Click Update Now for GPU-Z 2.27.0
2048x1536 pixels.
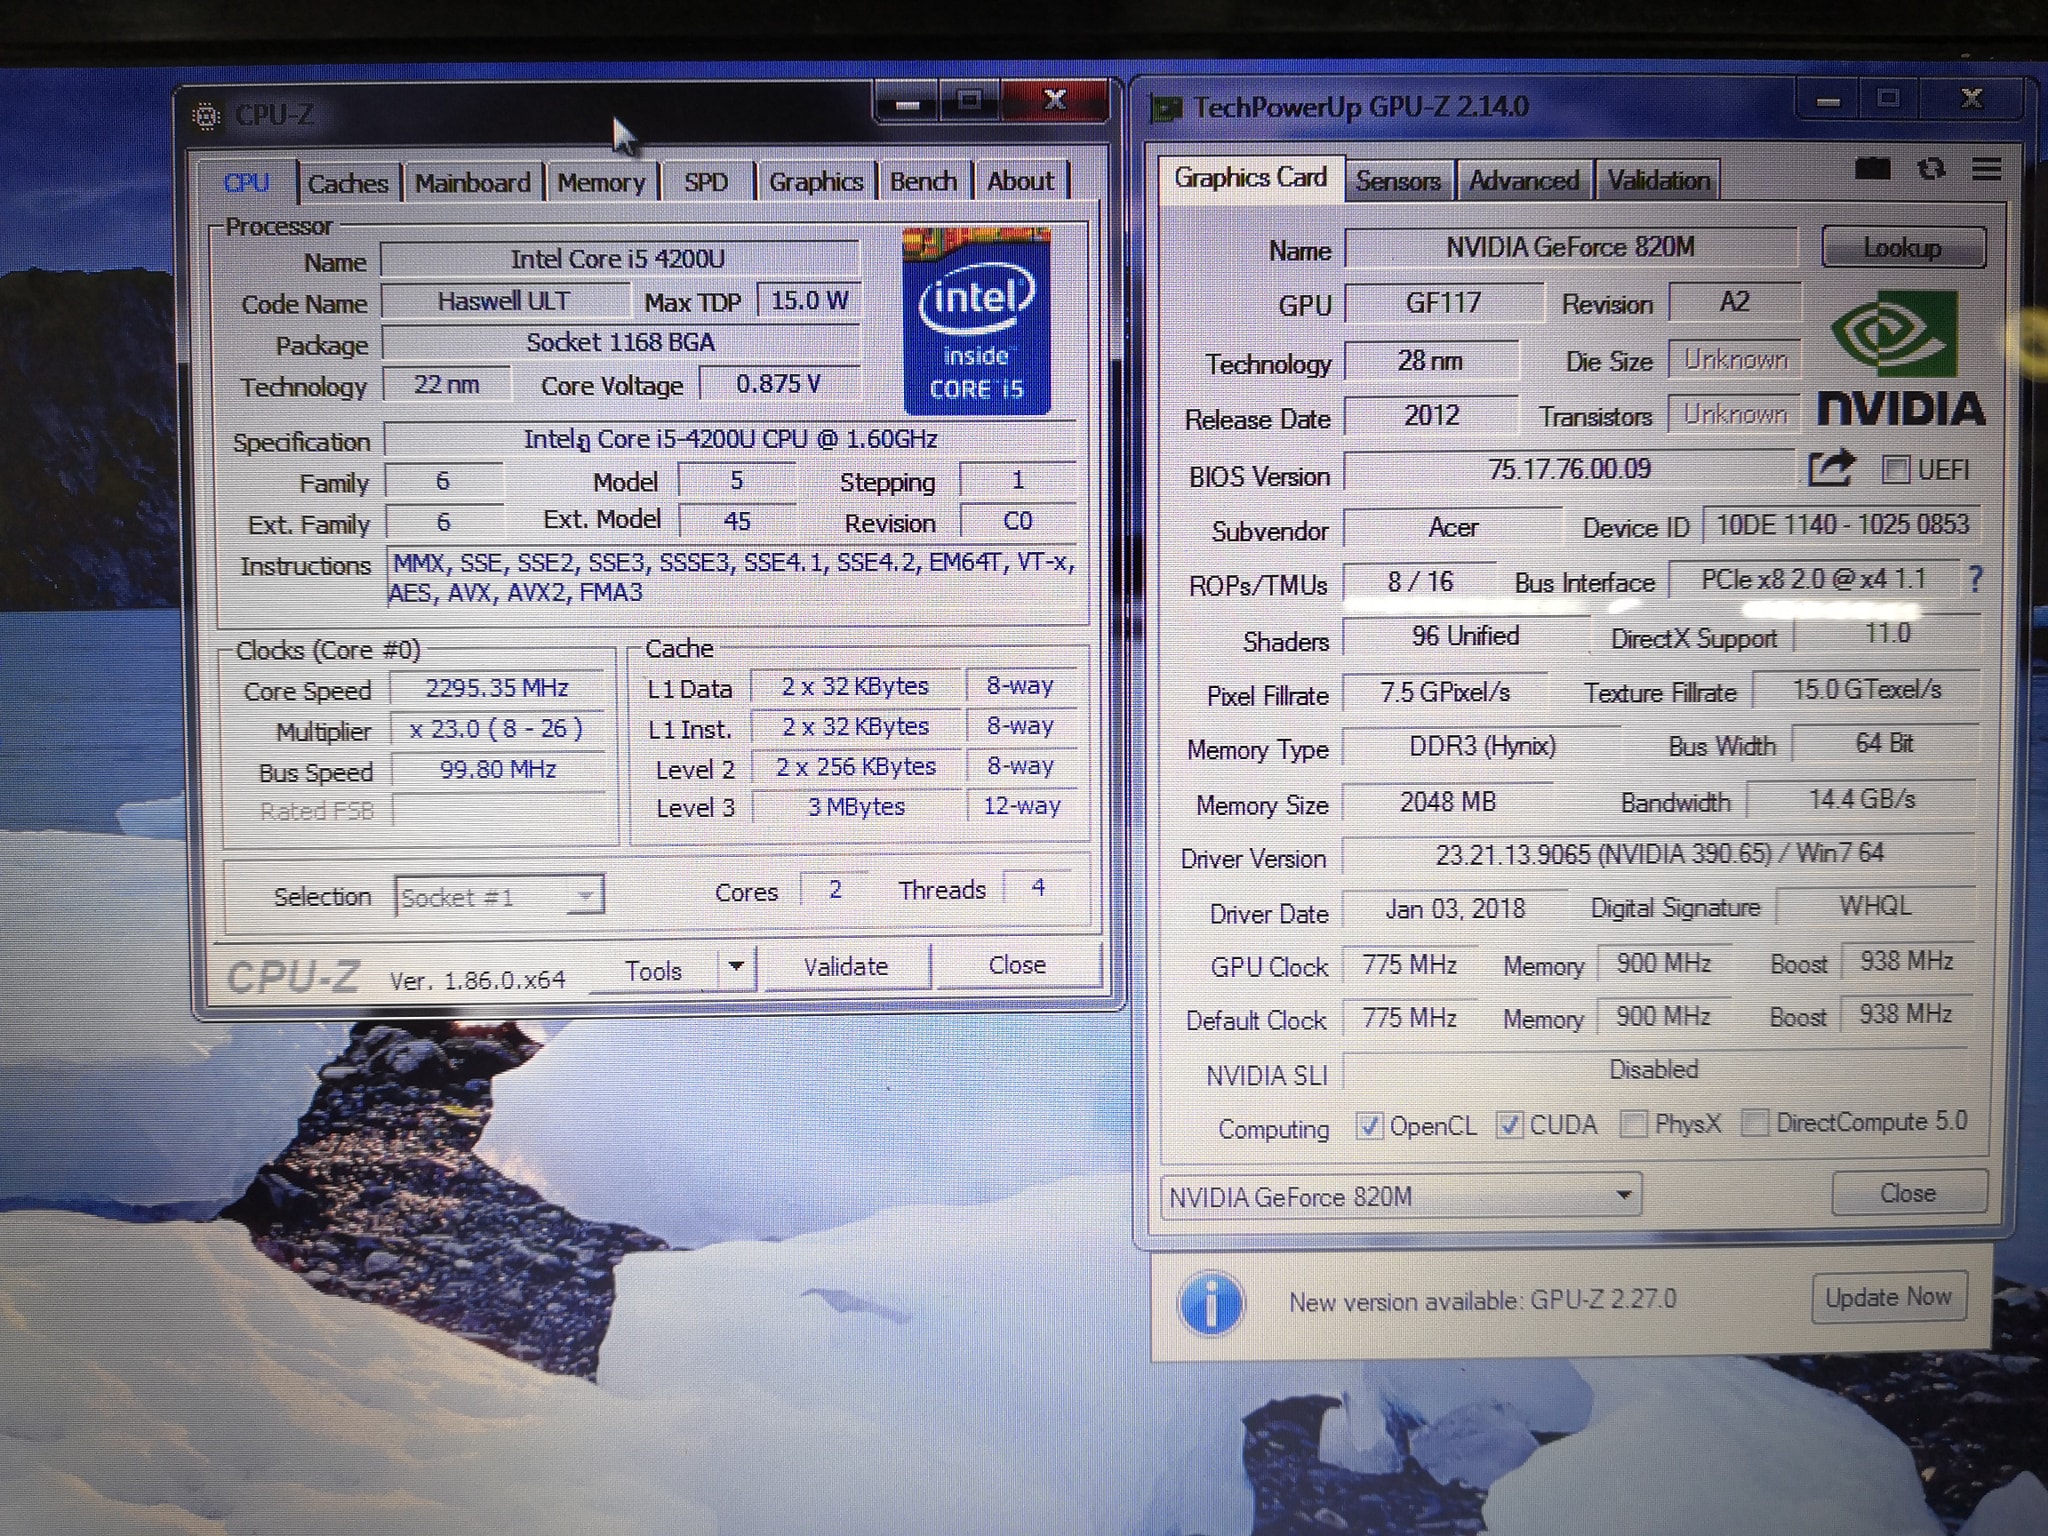[1889, 1297]
